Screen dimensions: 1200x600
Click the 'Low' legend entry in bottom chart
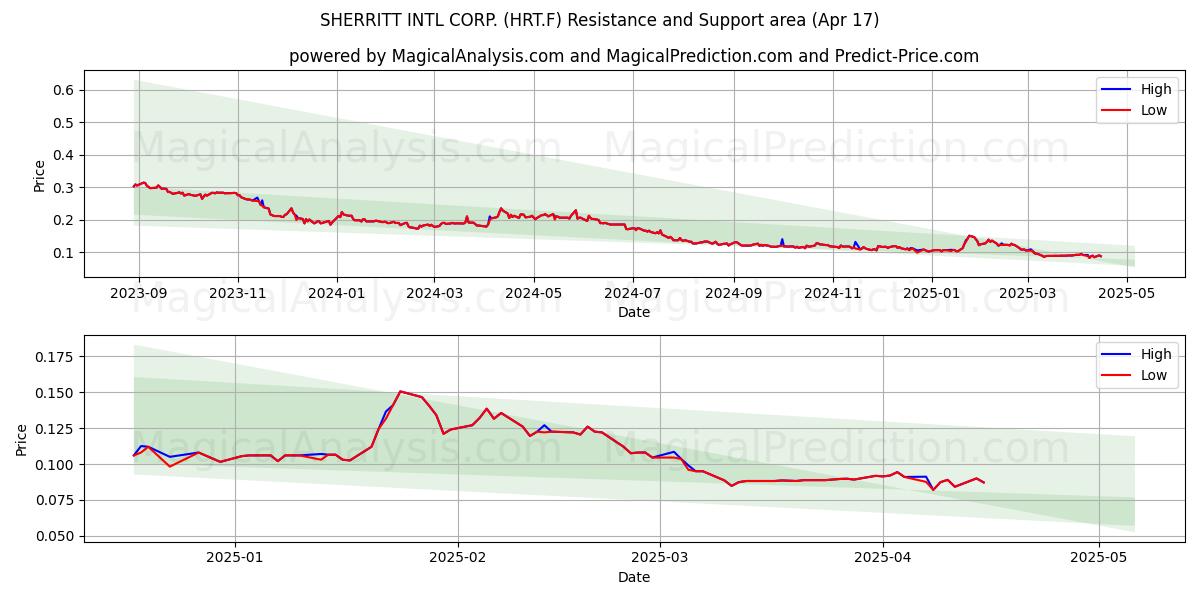pyautogui.click(x=1154, y=375)
